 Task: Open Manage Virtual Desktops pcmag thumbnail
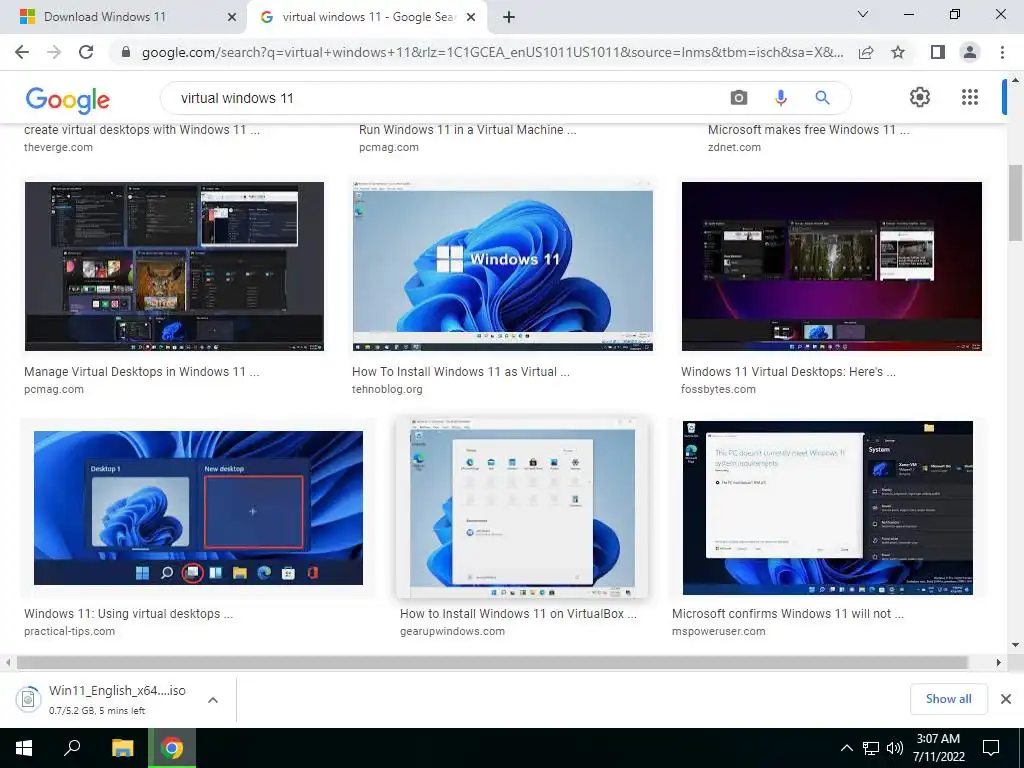click(x=174, y=266)
